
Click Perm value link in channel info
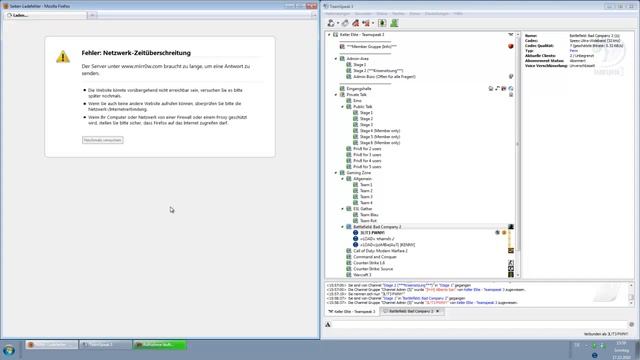coord(573,51)
